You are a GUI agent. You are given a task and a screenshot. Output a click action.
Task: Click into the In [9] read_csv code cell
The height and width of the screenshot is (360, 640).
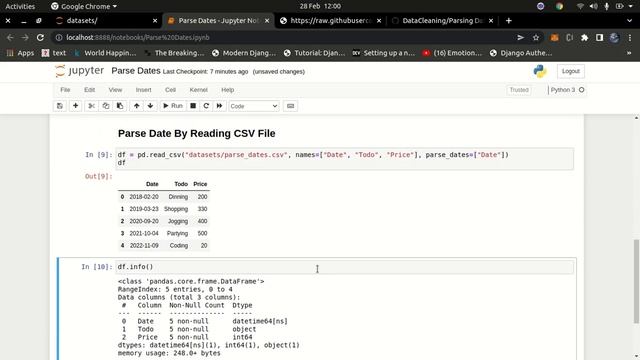coord(344,159)
